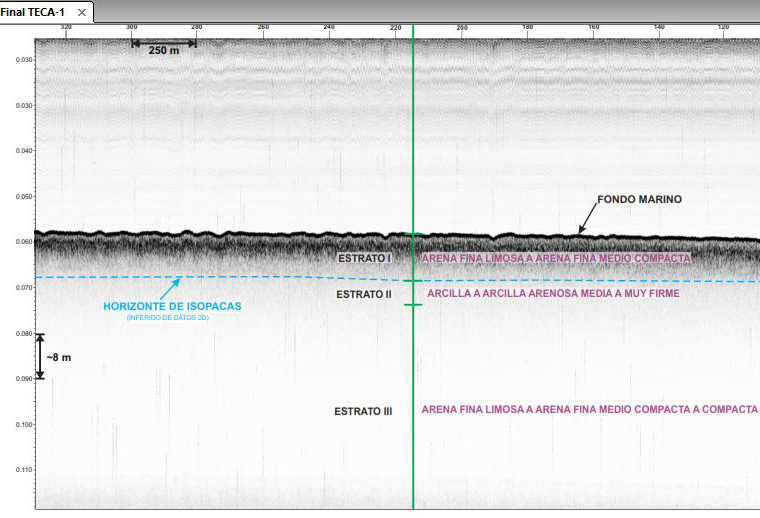Click the 120 tick on horizontal axis
Viewport: 760px width, 518px height.
point(724,27)
